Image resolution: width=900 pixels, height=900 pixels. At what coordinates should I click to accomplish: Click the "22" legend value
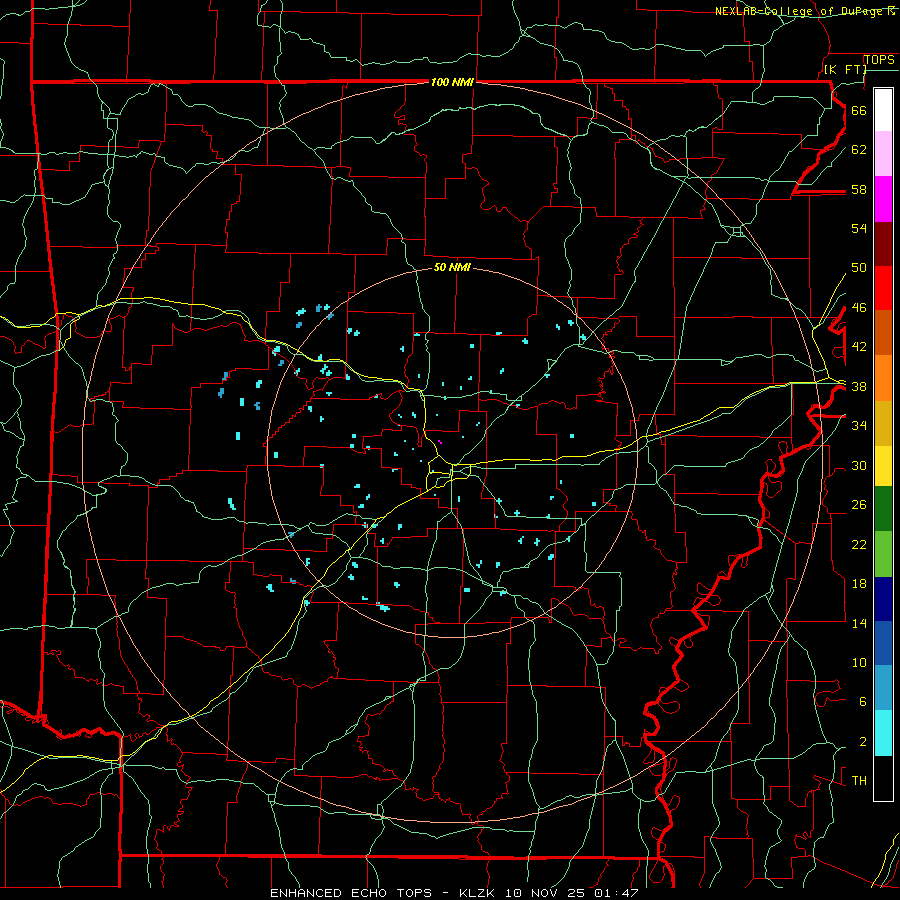coord(859,544)
